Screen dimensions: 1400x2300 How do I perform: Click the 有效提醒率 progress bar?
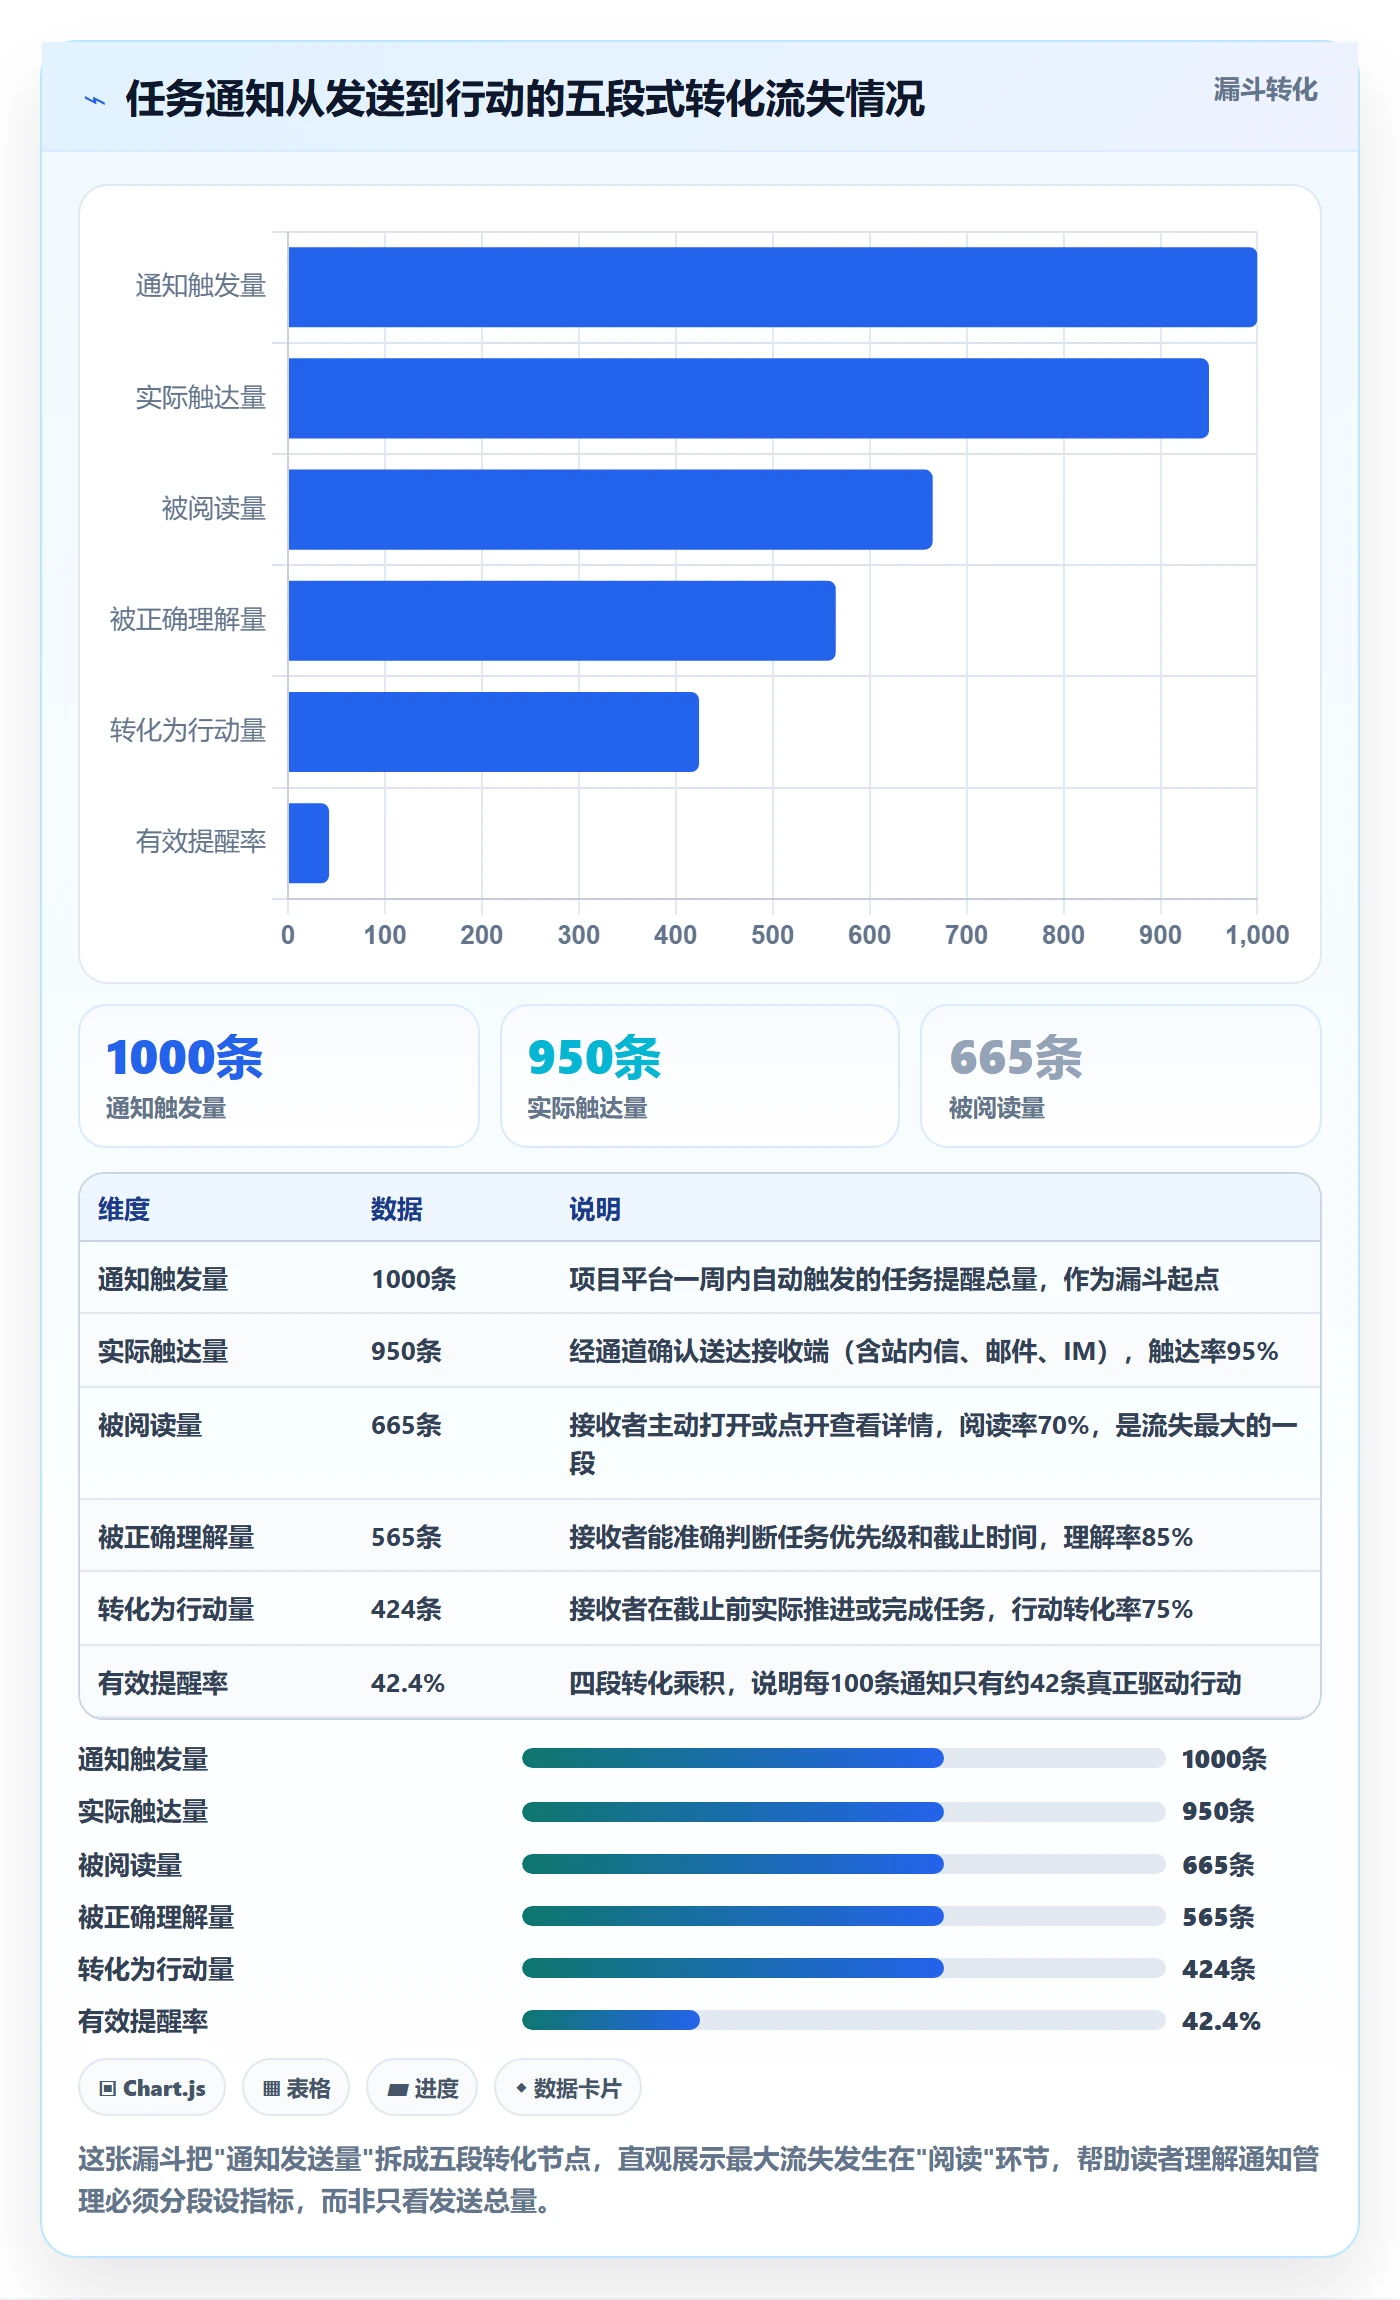pos(844,2019)
